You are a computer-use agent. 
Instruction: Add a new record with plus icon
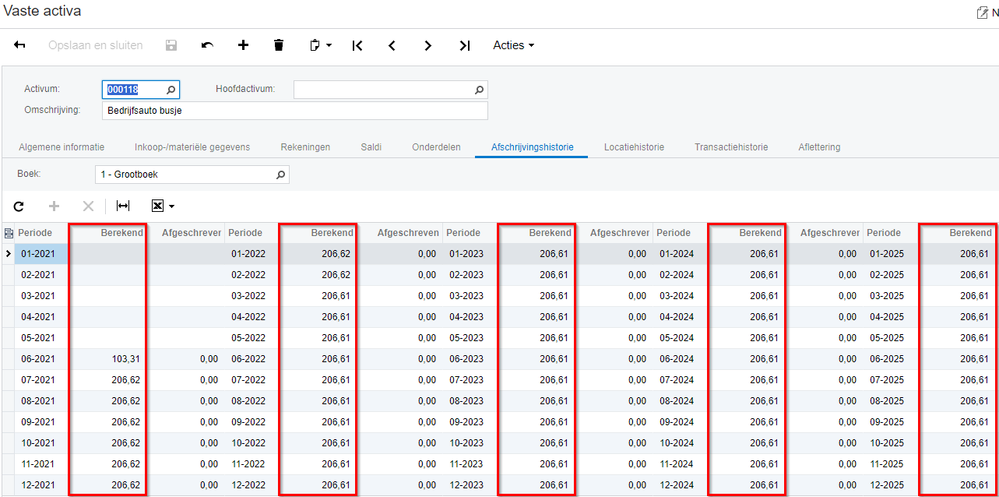pos(243,45)
